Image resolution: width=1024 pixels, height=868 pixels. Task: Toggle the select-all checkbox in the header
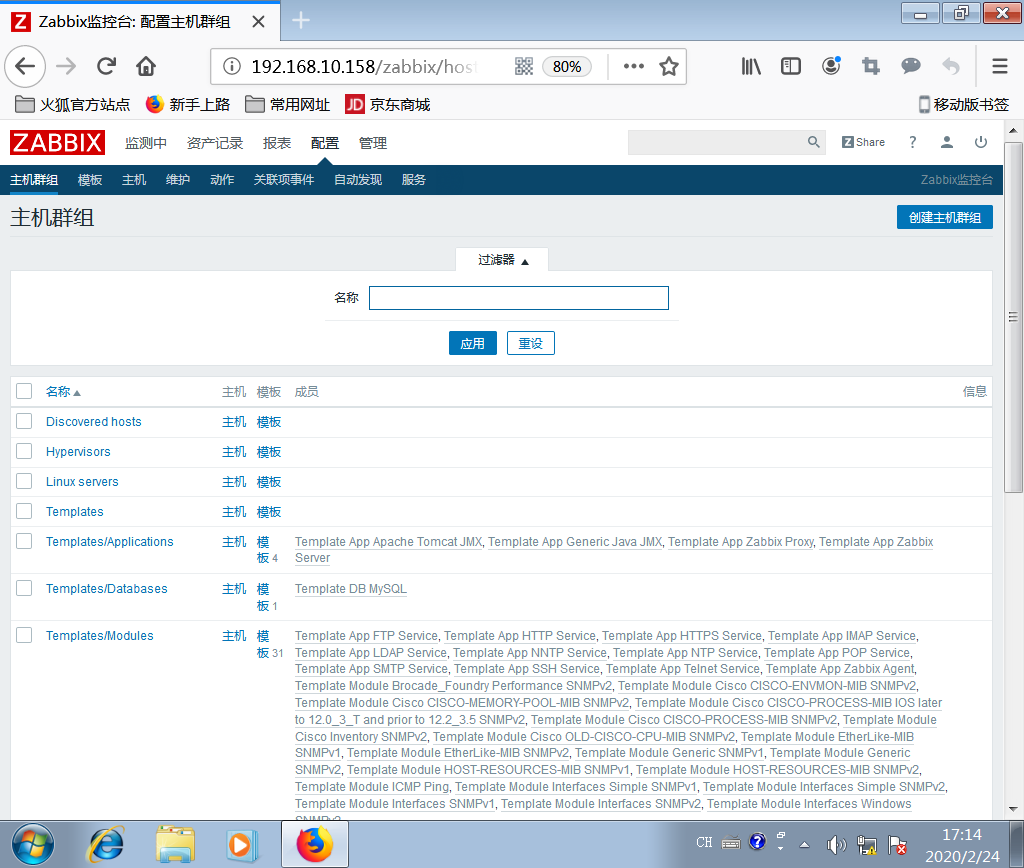pyautogui.click(x=24, y=391)
